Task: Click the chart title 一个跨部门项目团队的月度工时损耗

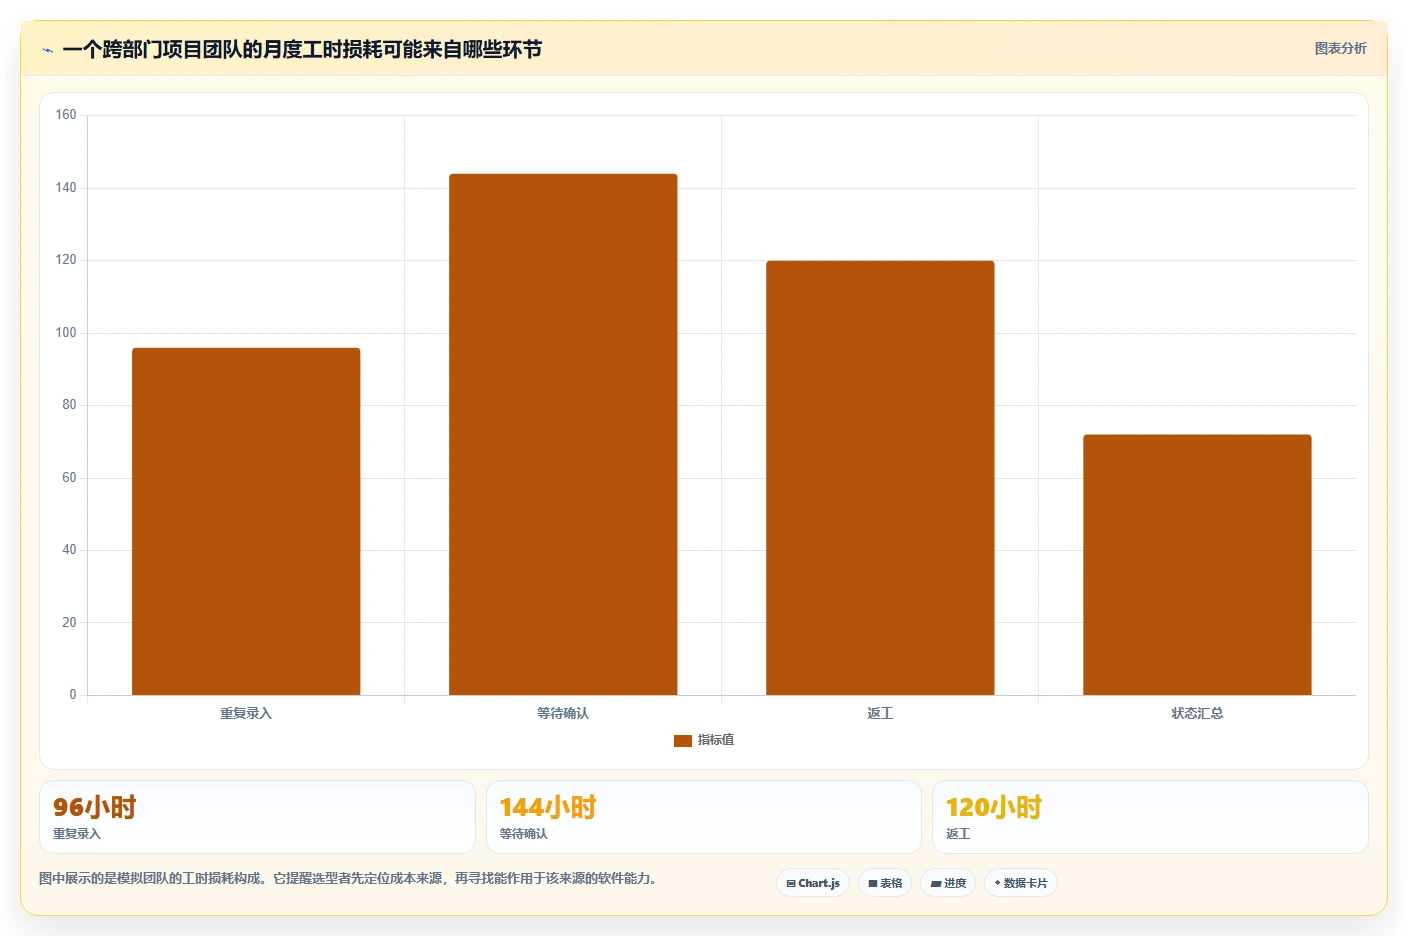Action: pyautogui.click(x=302, y=49)
